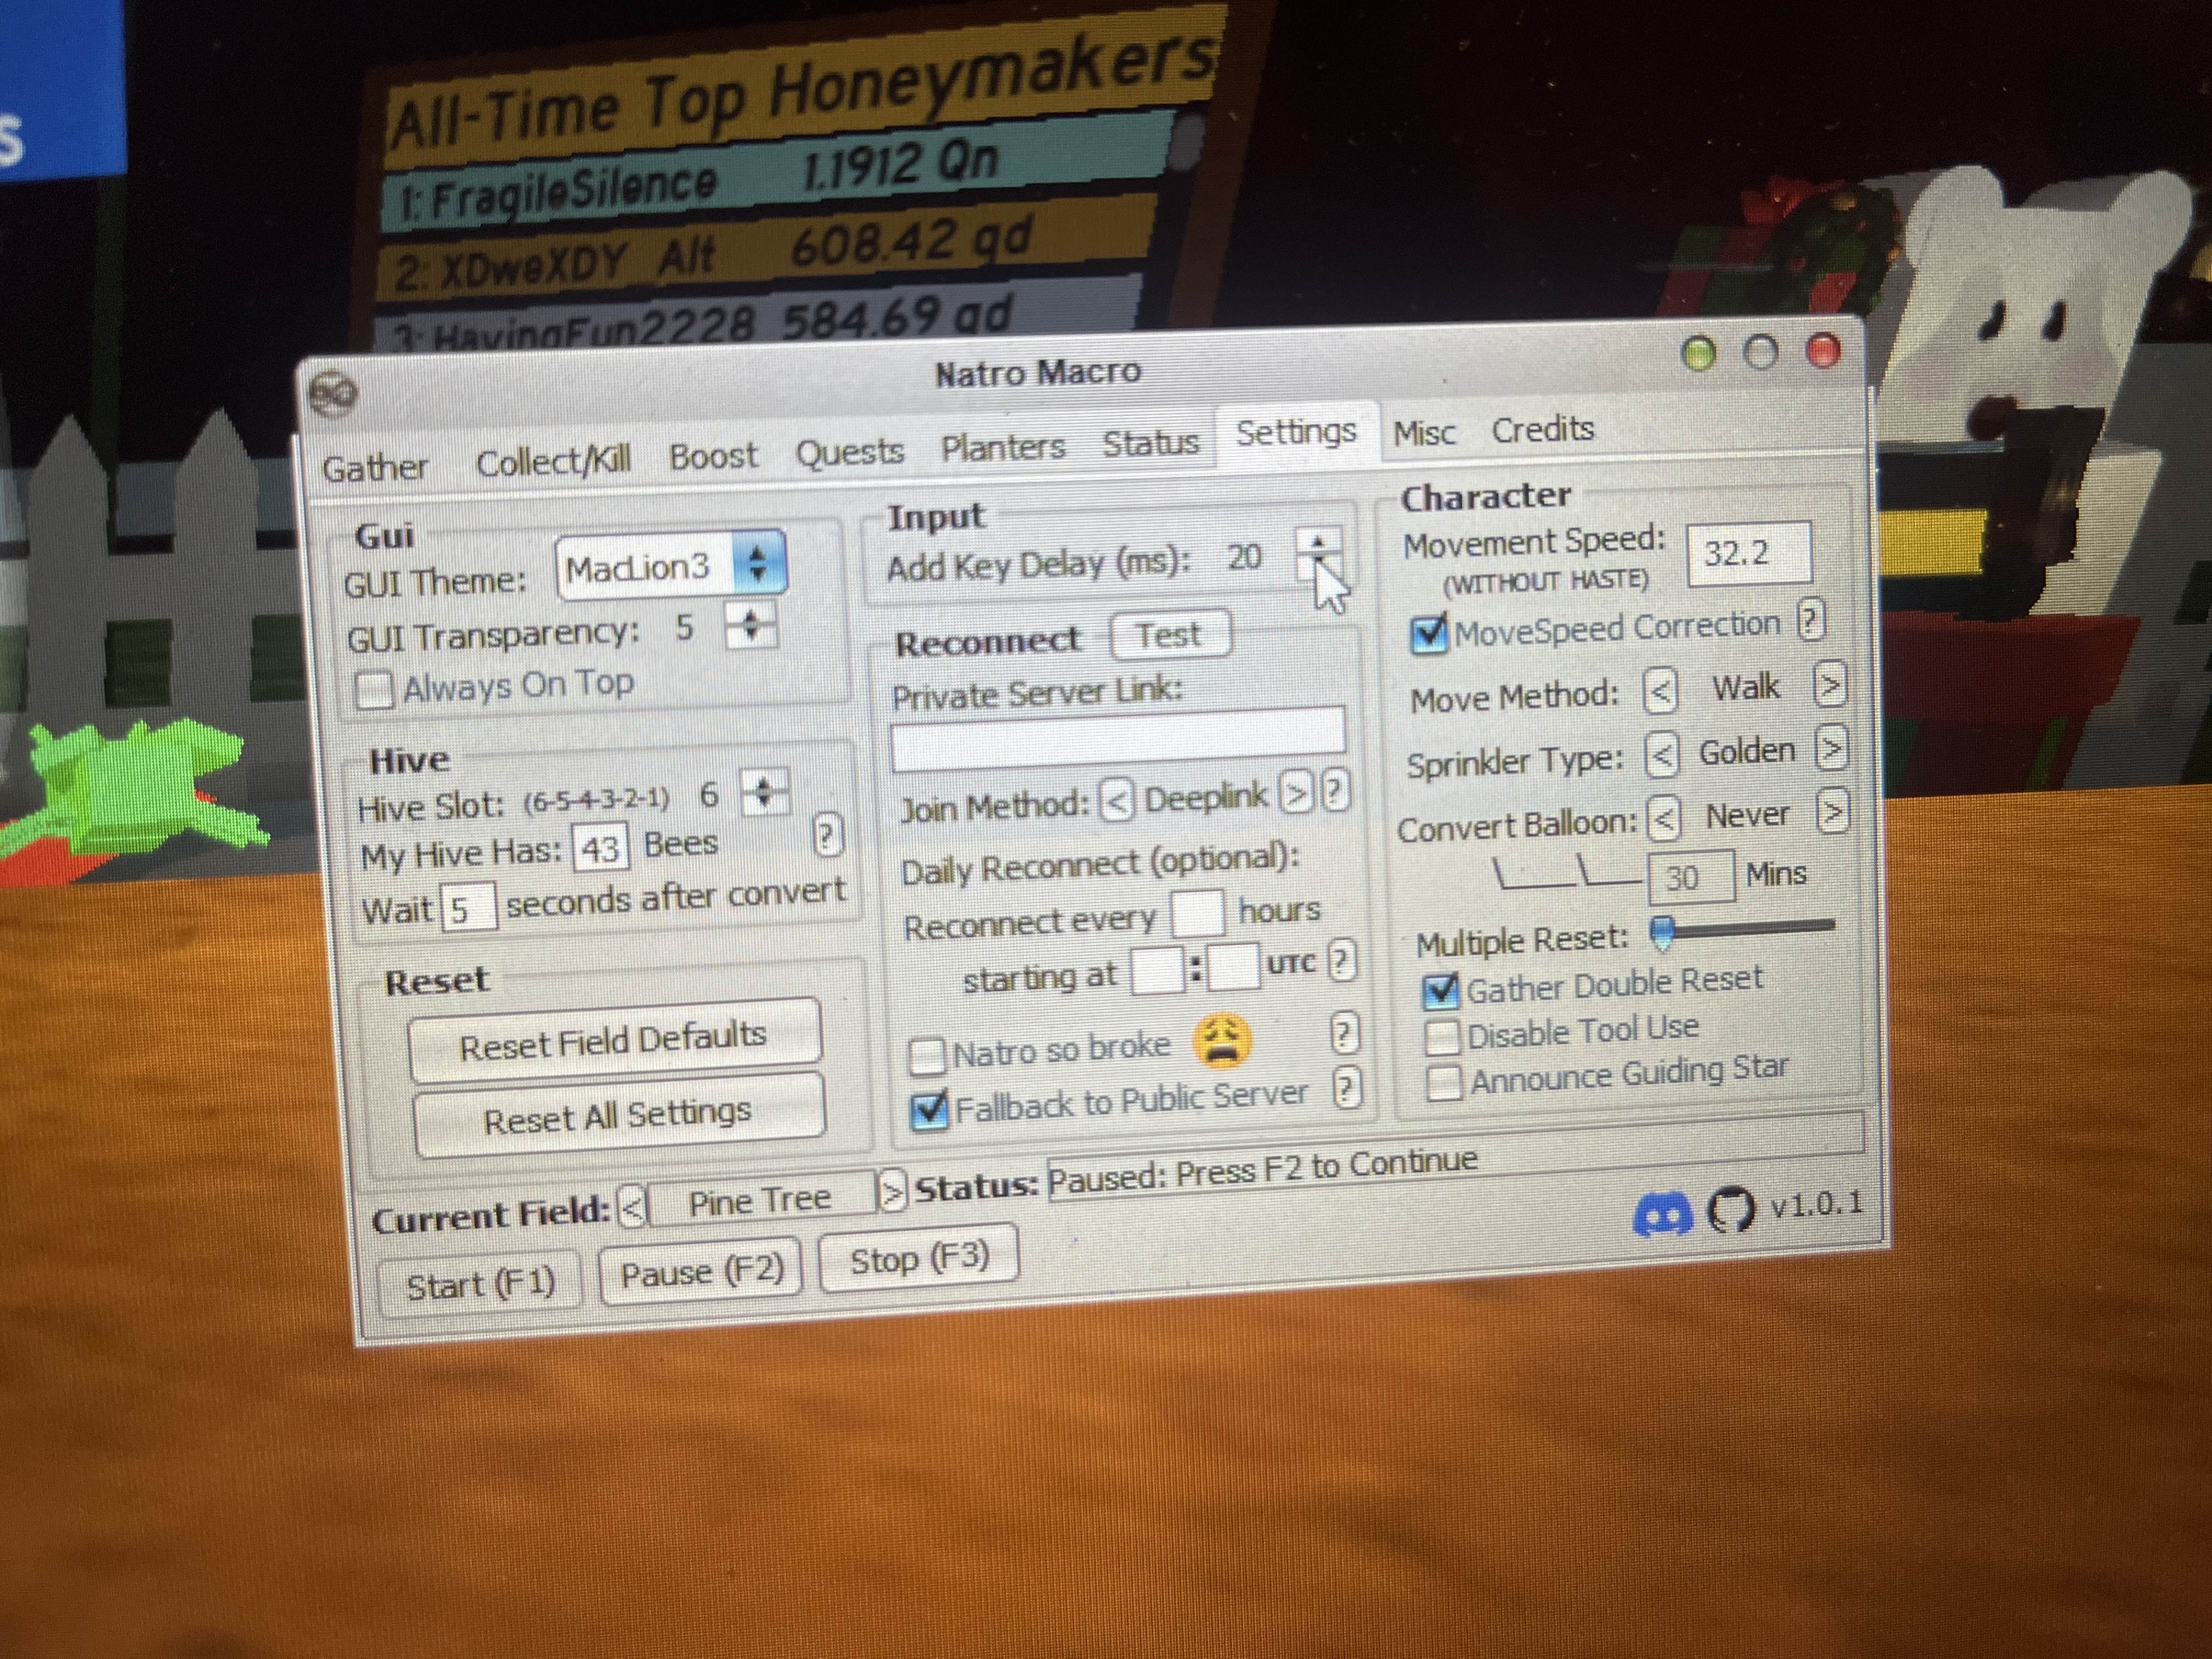This screenshot has height=1659, width=2212.
Task: Click help icon next to Join Method
Action: point(1335,791)
